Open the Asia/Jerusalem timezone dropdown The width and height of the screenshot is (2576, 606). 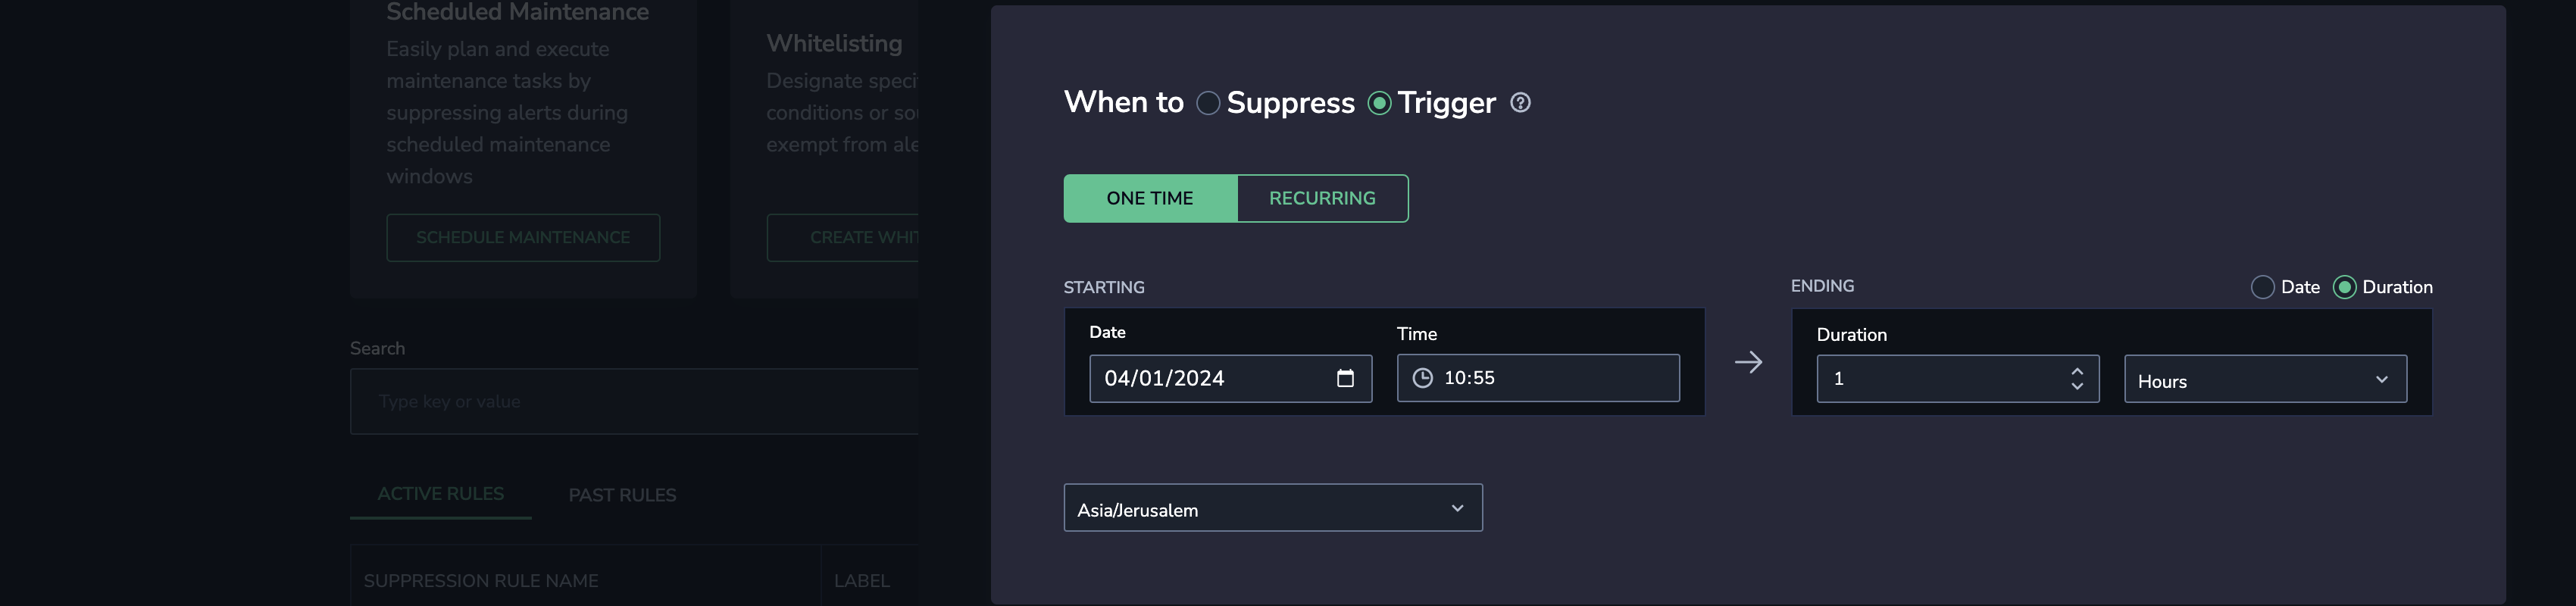1272,508
